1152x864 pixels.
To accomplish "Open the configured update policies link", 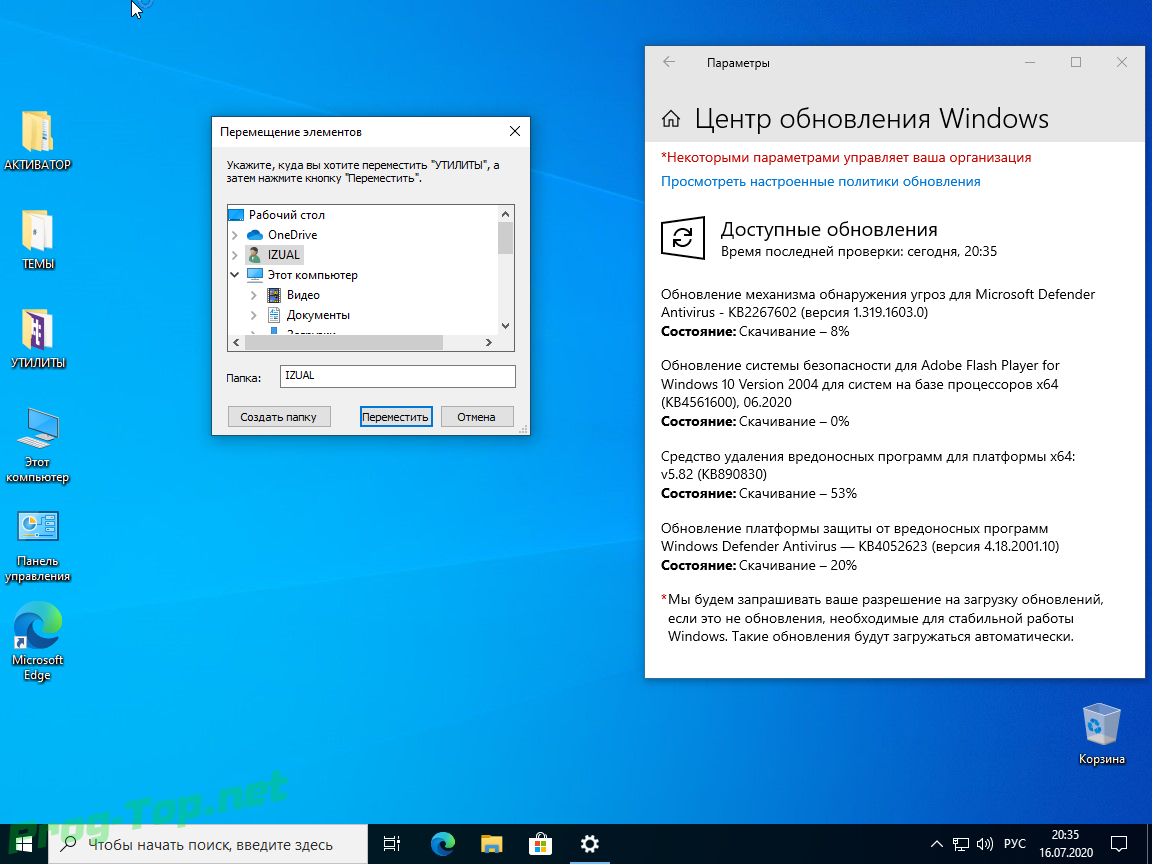I will (820, 182).
